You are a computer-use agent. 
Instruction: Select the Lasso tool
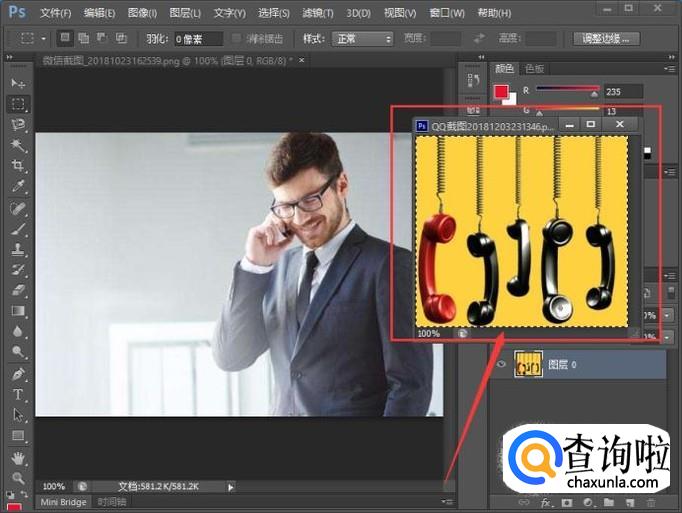(18, 125)
